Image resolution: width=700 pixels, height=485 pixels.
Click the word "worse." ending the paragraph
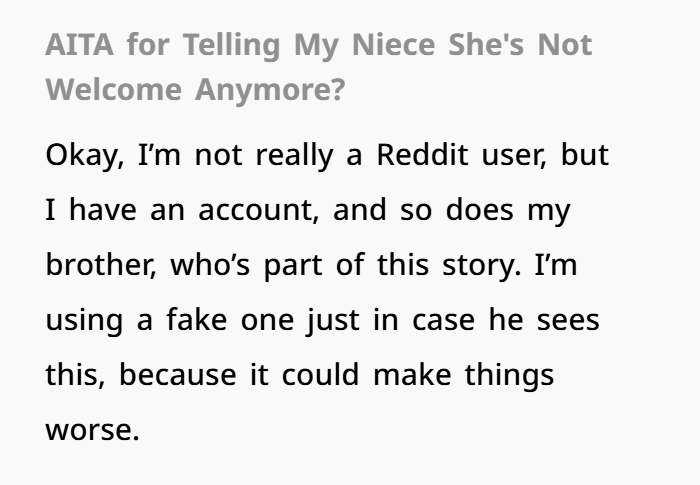click(93, 430)
